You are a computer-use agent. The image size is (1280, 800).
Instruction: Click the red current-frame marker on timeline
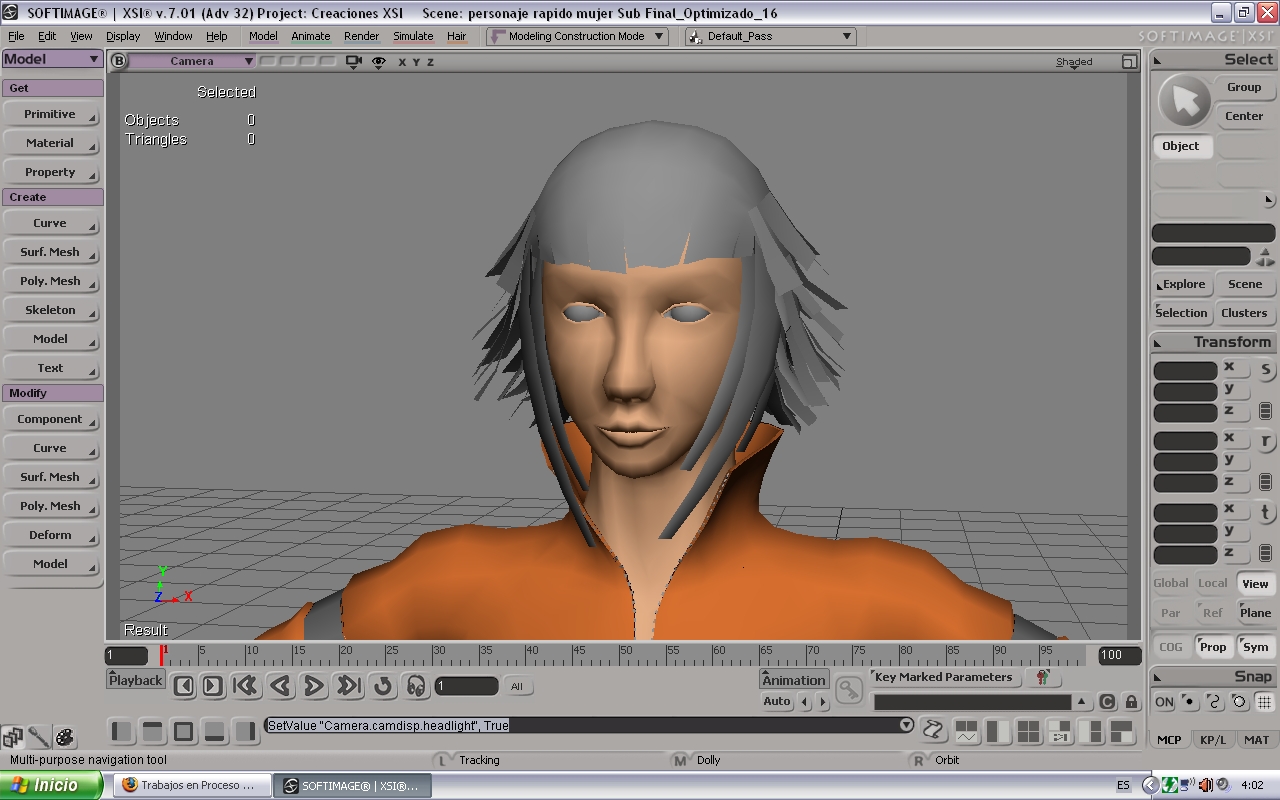162,655
